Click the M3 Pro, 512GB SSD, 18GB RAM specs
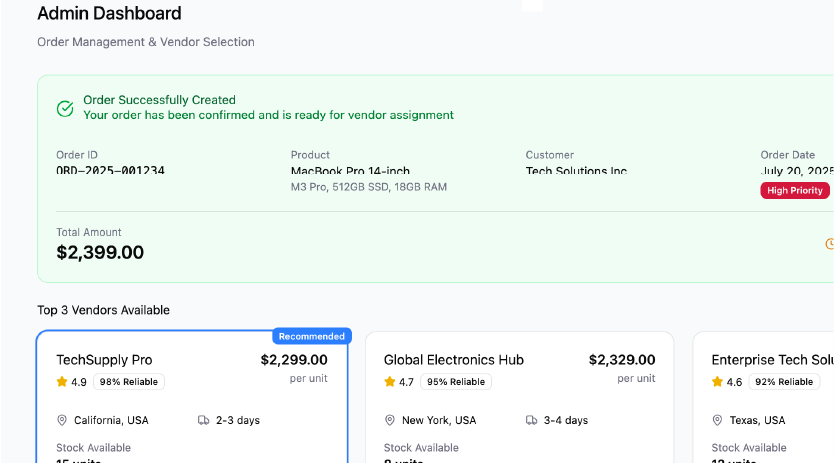Screen dimensions: 834x464 (369, 187)
